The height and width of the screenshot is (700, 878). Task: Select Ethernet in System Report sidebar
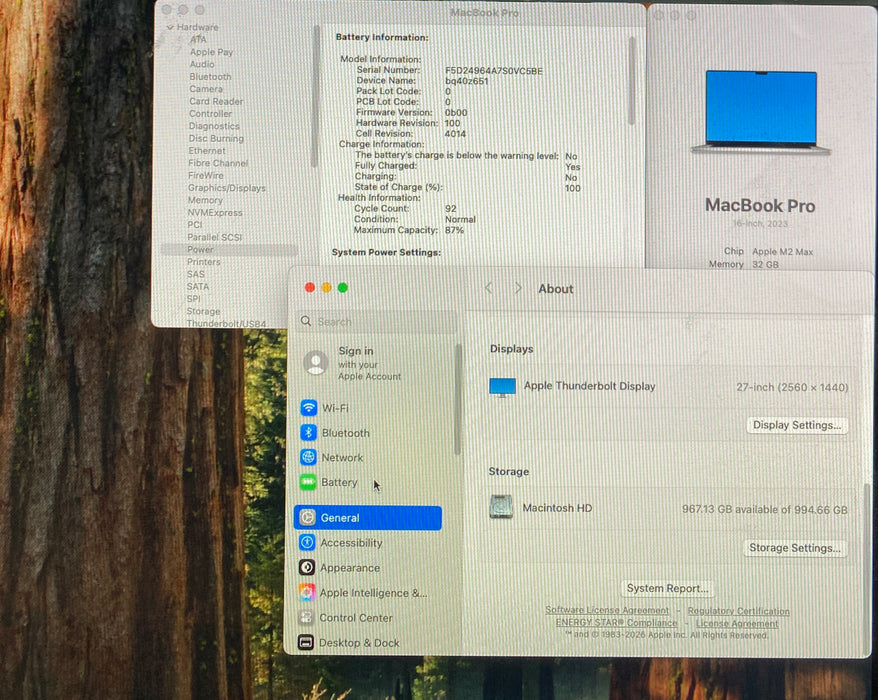tap(207, 151)
